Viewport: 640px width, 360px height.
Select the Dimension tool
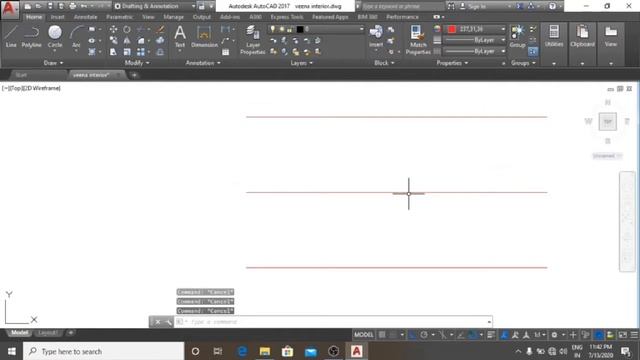tap(204, 37)
